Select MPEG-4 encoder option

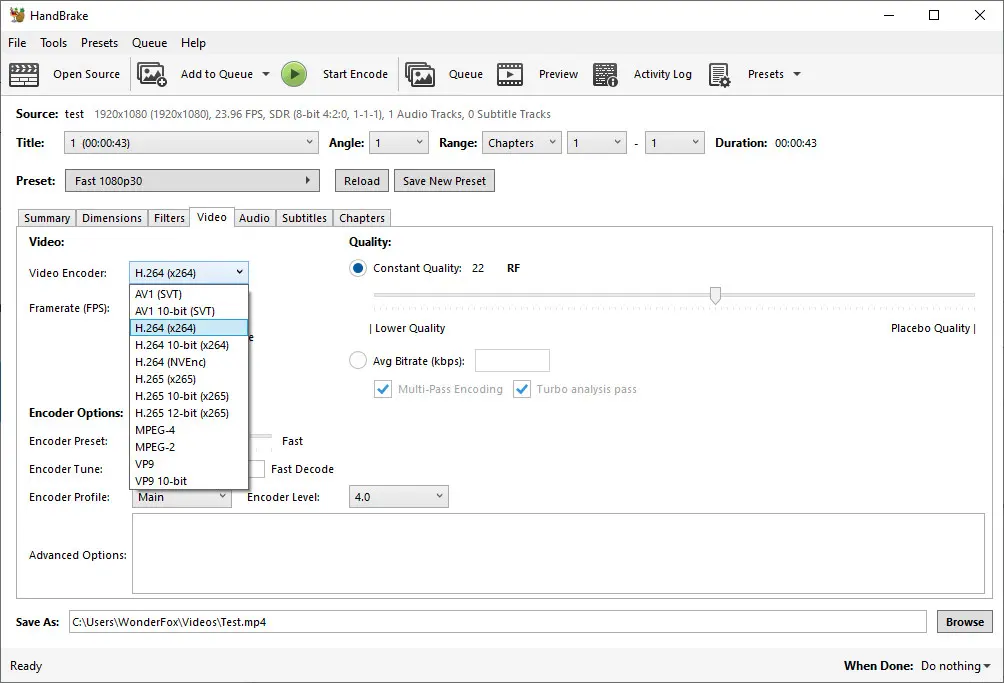pyautogui.click(x=189, y=430)
